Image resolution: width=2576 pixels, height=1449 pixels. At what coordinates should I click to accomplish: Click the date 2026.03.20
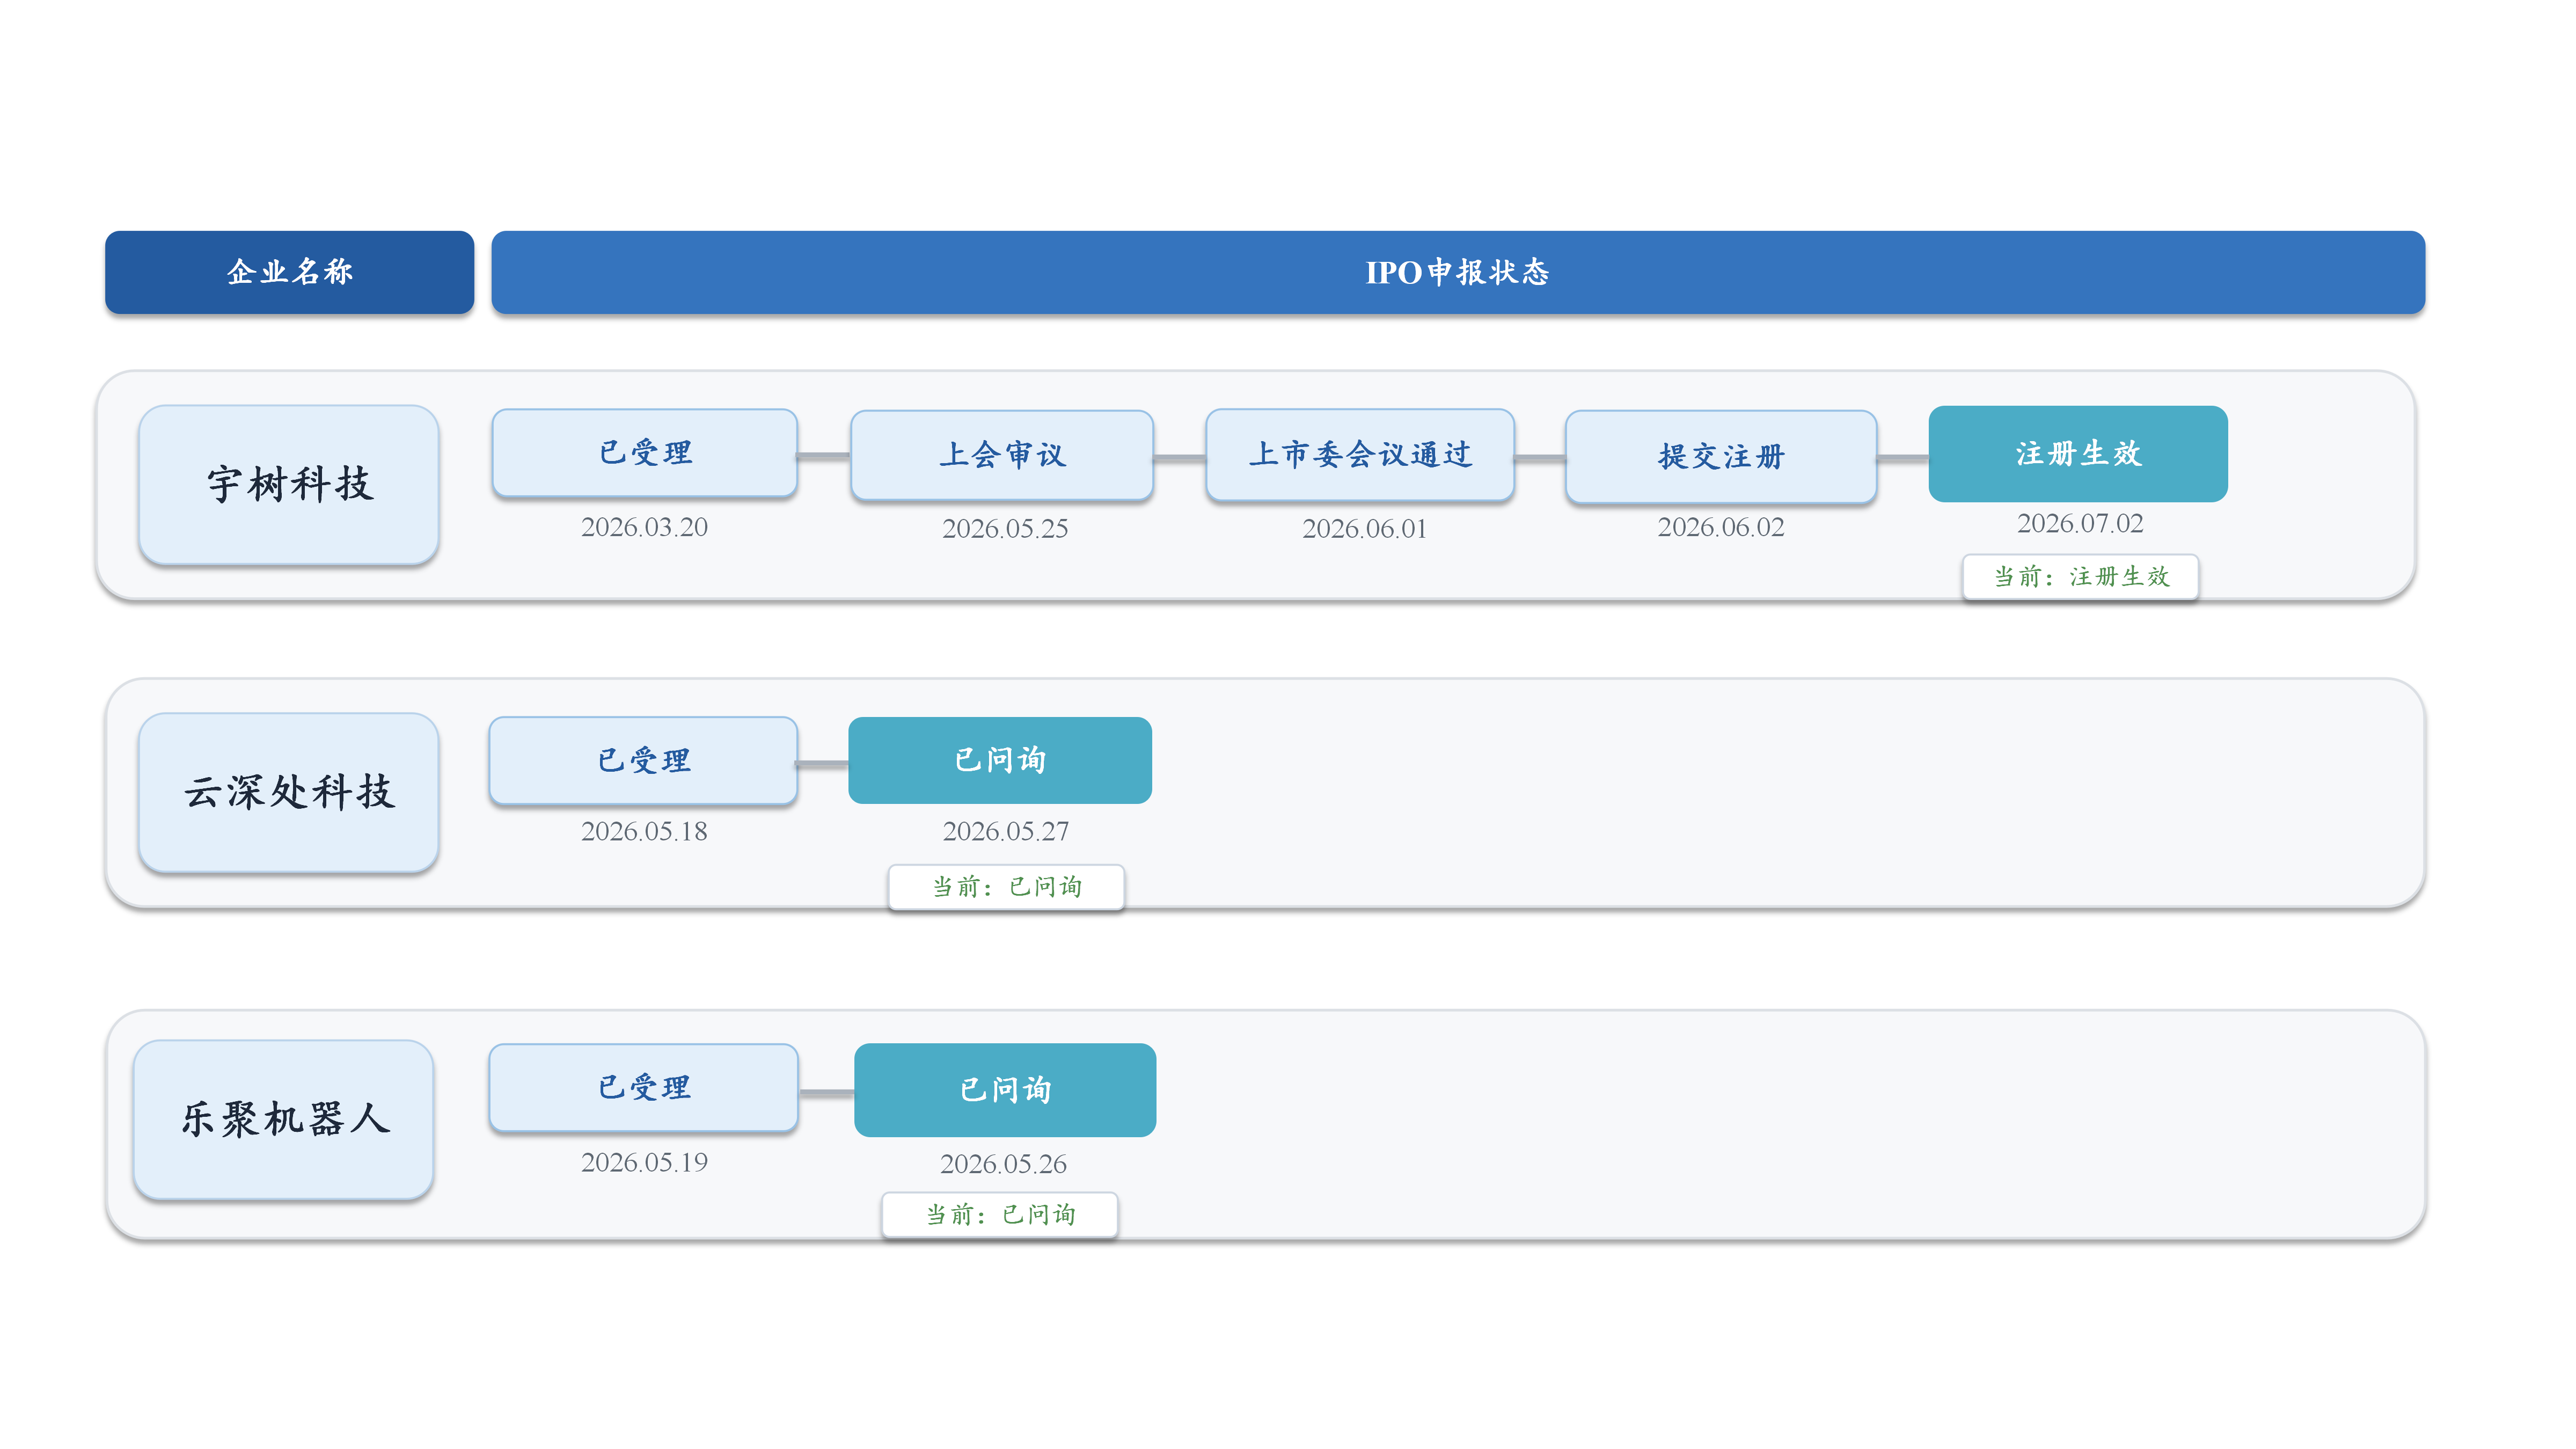point(644,527)
